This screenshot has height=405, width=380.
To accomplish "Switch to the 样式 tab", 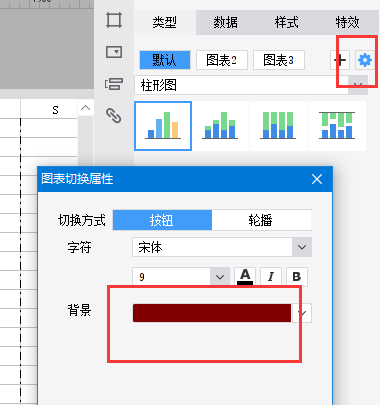I will [287, 22].
